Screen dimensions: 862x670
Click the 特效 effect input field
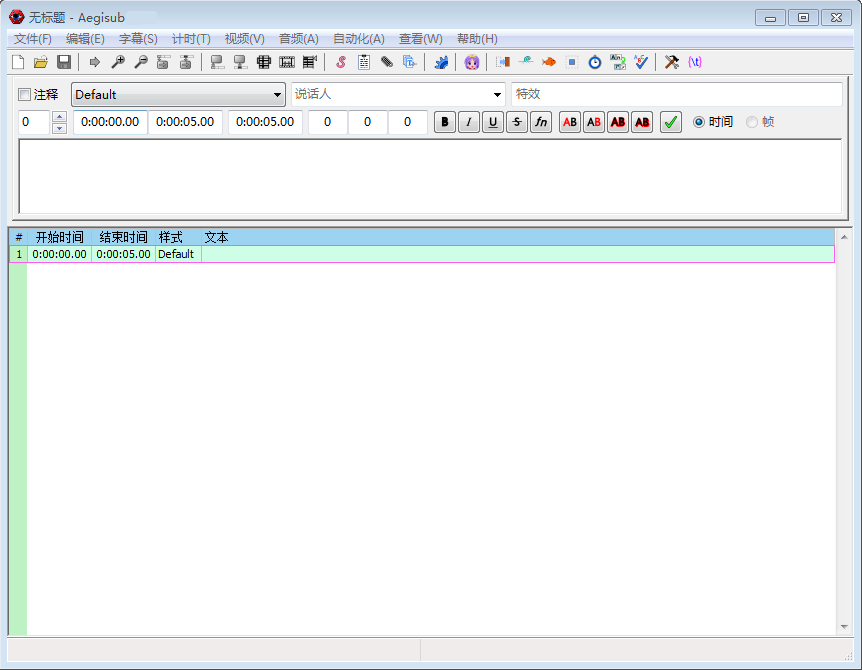[x=677, y=95]
